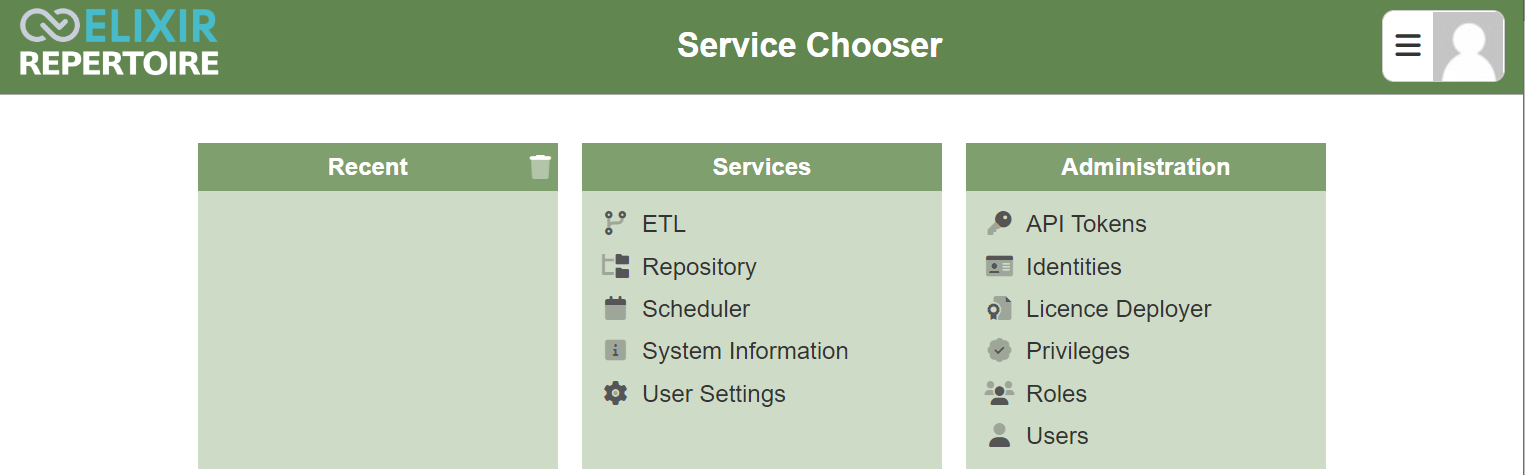Viewport: 1525px width, 475px height.
Task: Click the user avatar picture
Action: (x=1468, y=46)
